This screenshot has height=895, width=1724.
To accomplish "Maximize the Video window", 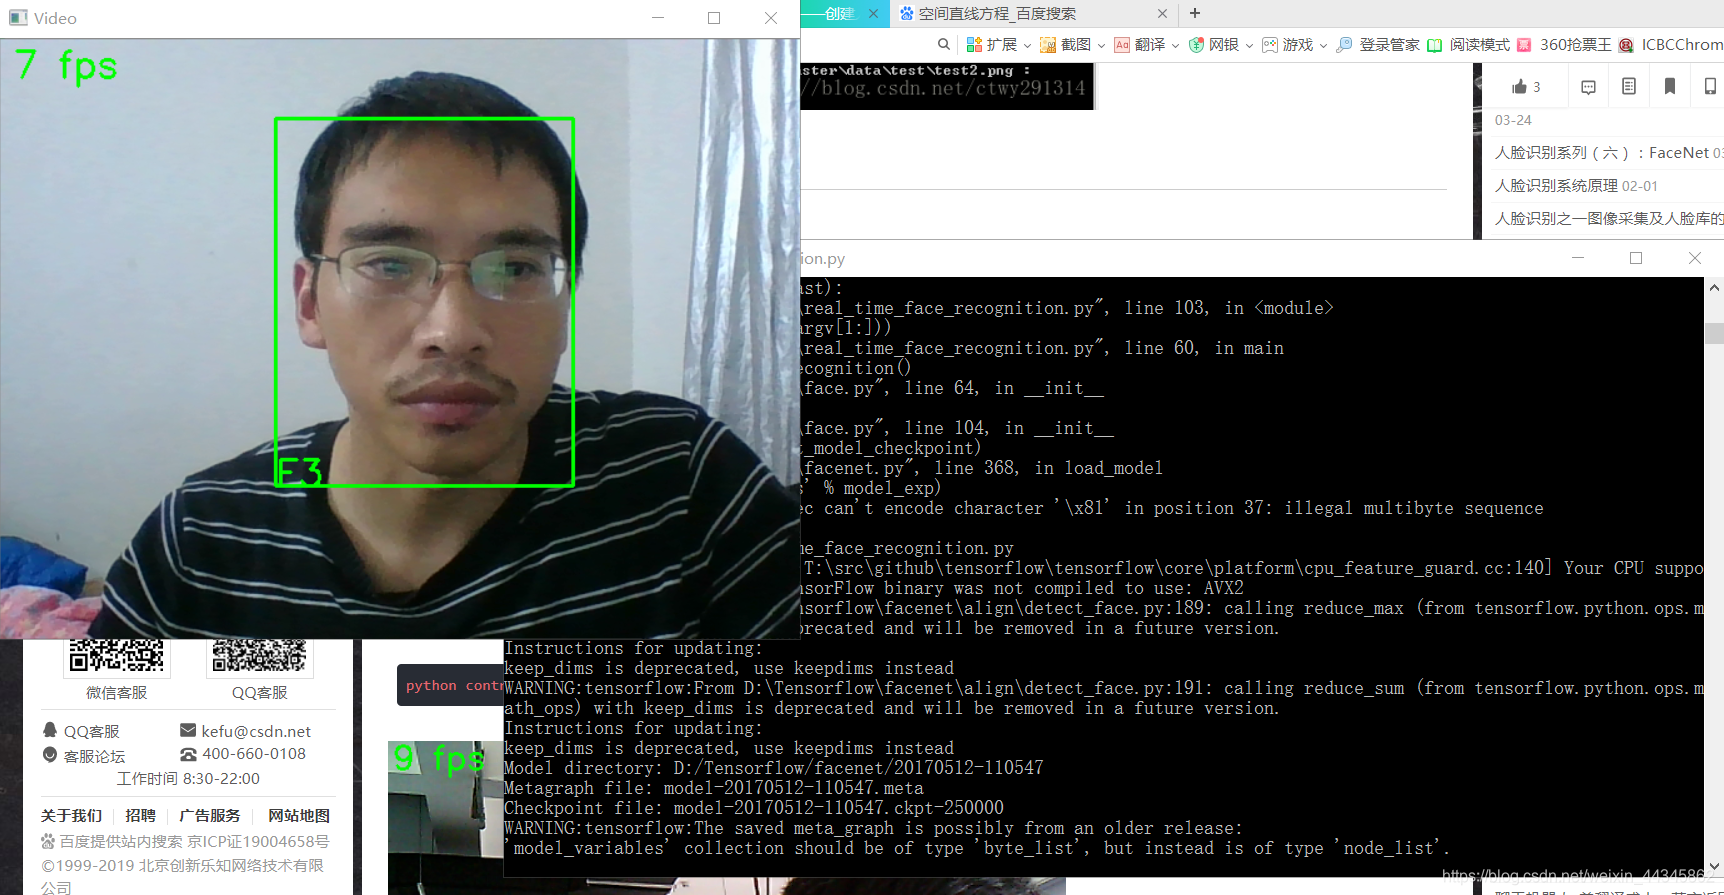I will point(714,18).
